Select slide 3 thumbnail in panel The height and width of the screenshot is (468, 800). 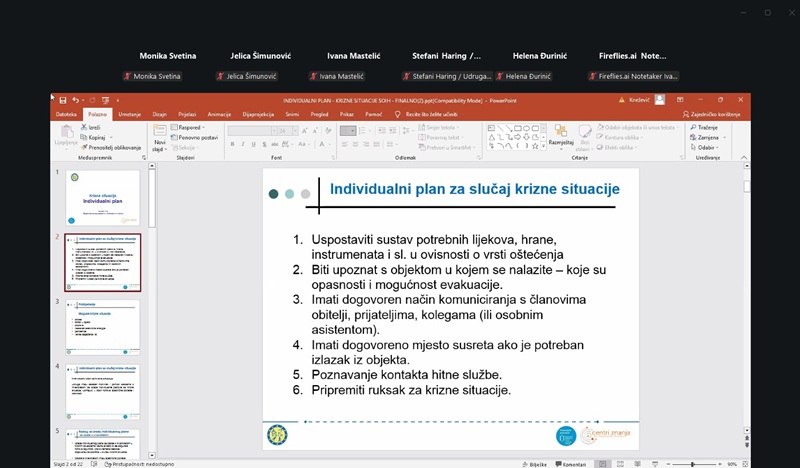click(x=103, y=326)
